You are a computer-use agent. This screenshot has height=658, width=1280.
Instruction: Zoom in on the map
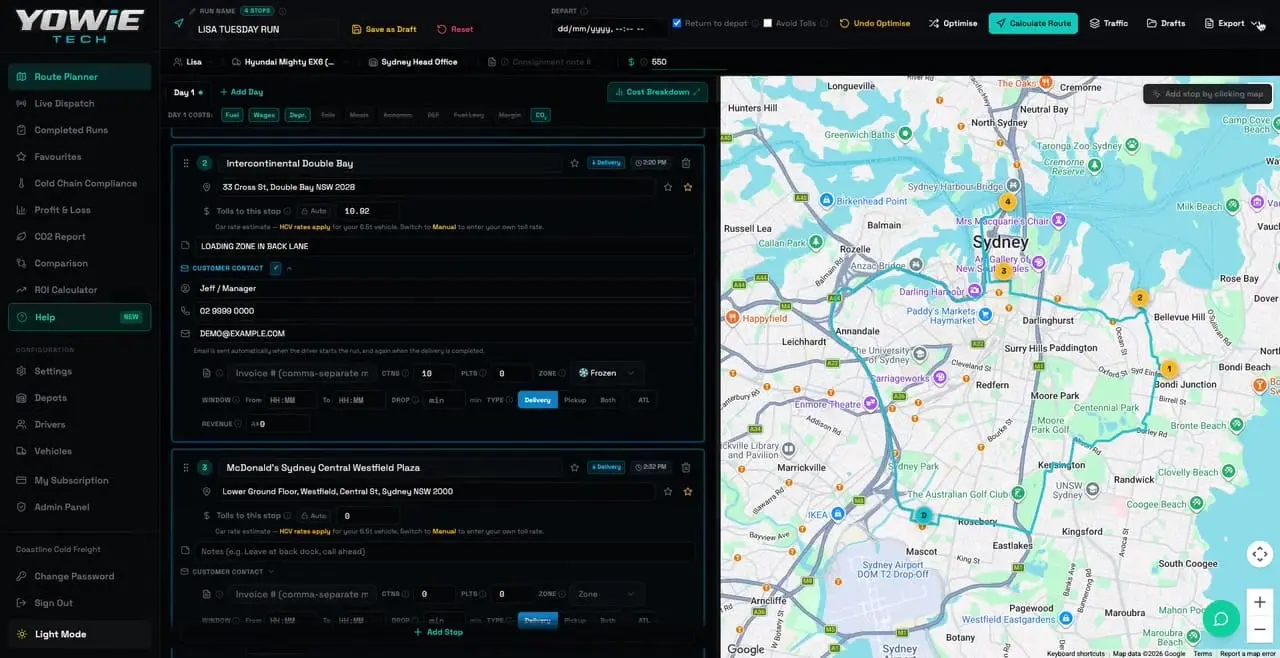point(1260,602)
